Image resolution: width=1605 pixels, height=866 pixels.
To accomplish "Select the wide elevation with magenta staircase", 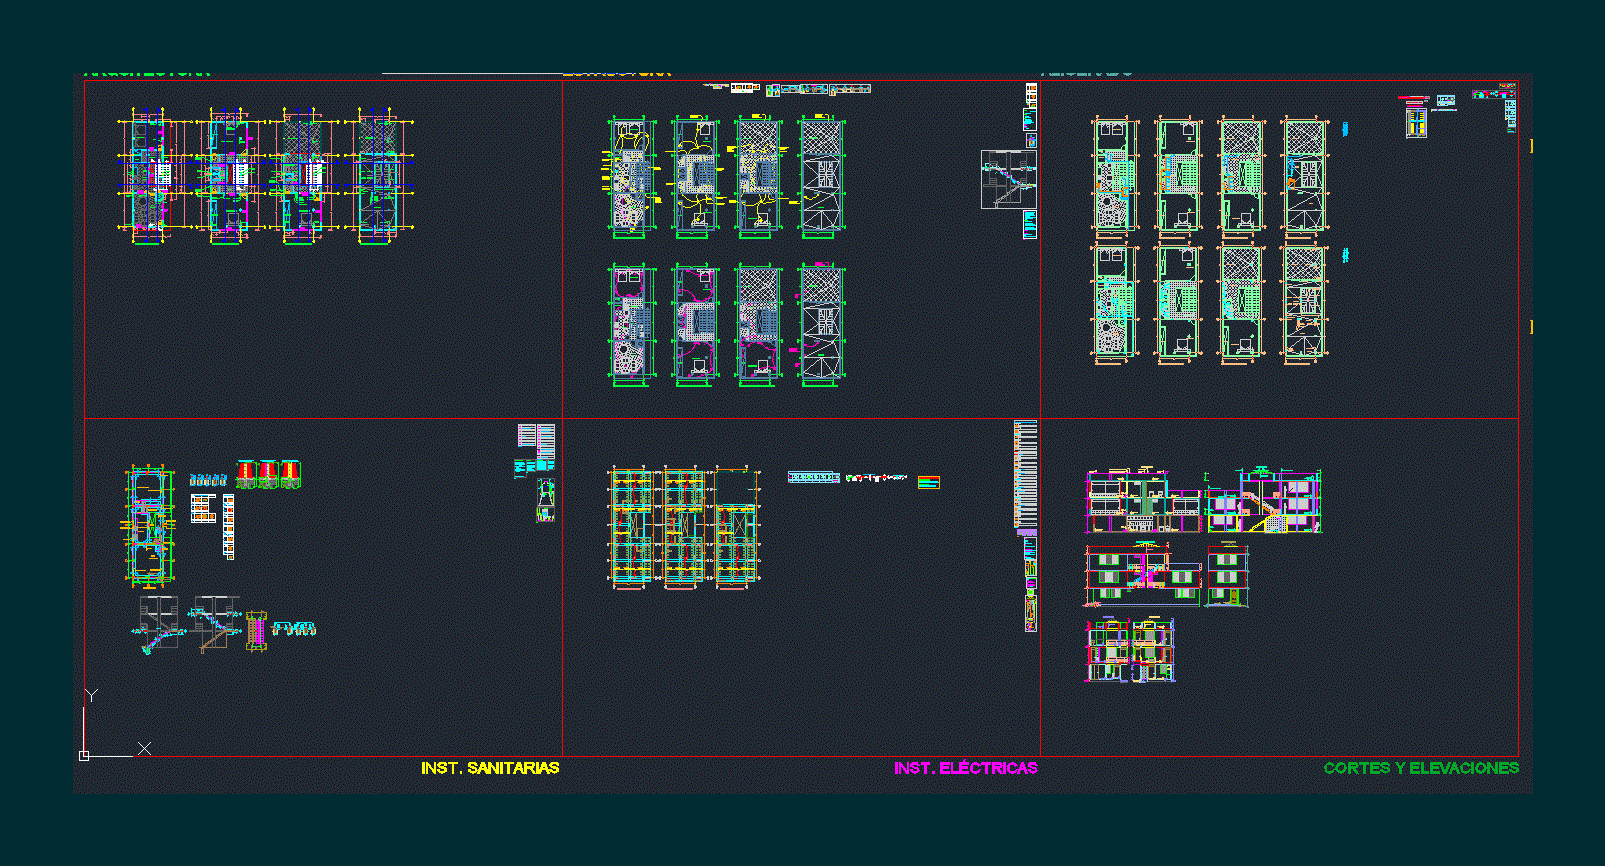I will (1143, 575).
